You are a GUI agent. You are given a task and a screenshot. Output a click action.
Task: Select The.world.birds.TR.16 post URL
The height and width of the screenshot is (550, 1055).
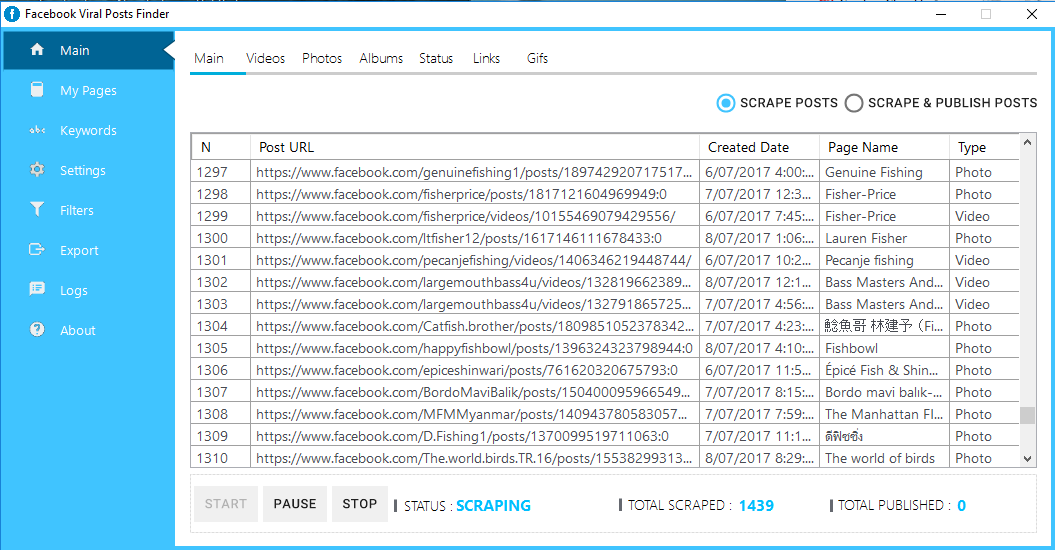pyautogui.click(x=474, y=458)
